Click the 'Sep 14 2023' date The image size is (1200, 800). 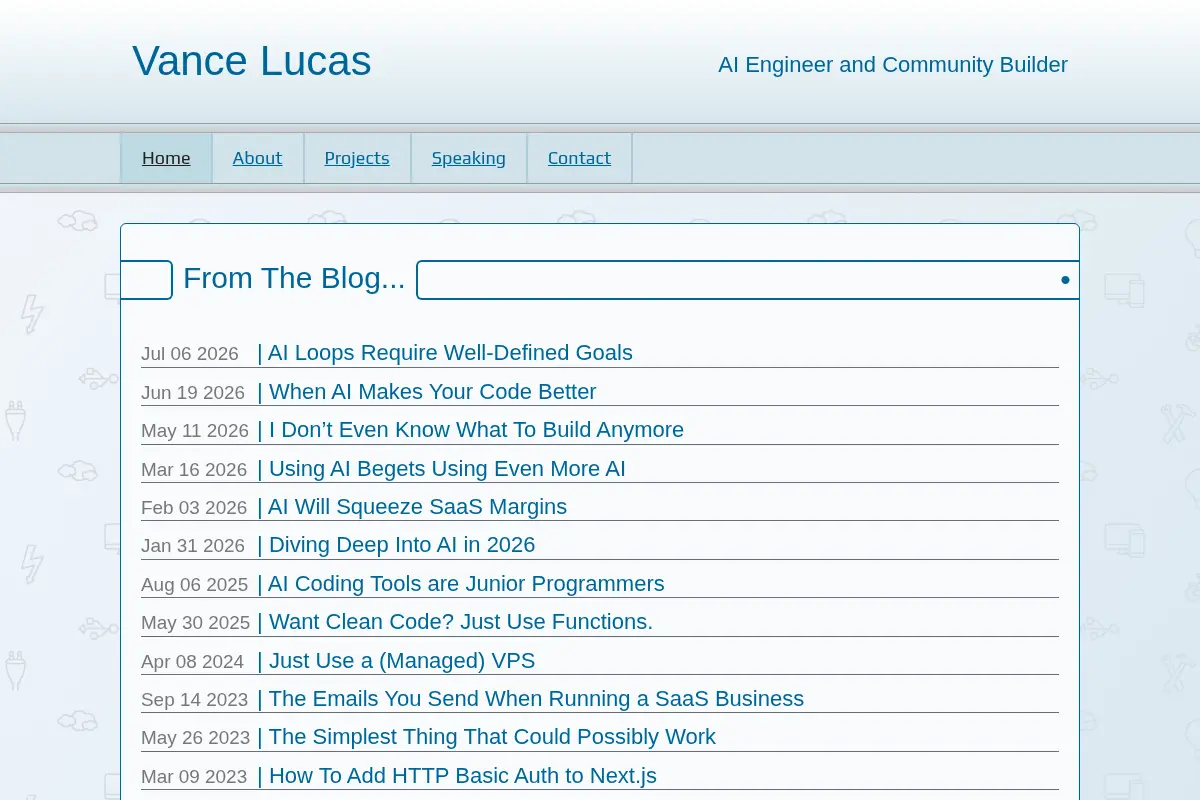pos(195,700)
